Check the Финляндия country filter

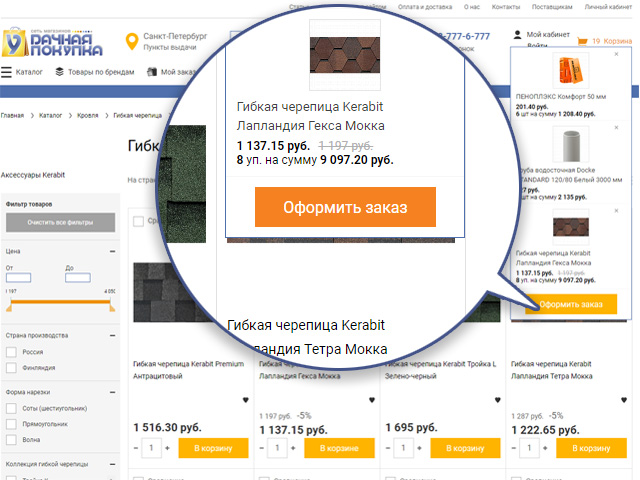[11, 367]
